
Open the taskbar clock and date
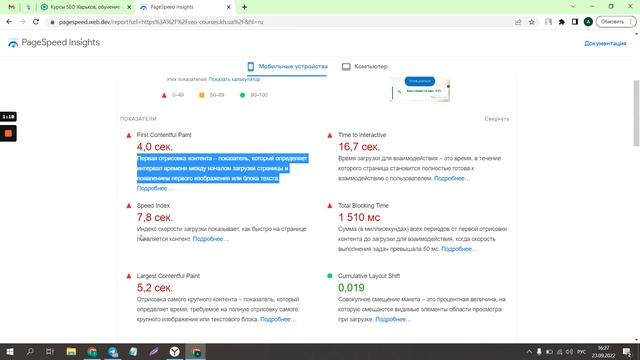point(603,351)
